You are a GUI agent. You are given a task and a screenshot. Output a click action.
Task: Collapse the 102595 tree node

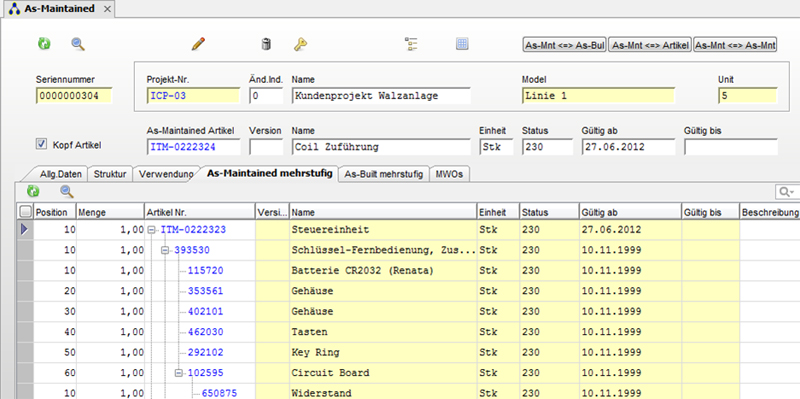(179, 373)
